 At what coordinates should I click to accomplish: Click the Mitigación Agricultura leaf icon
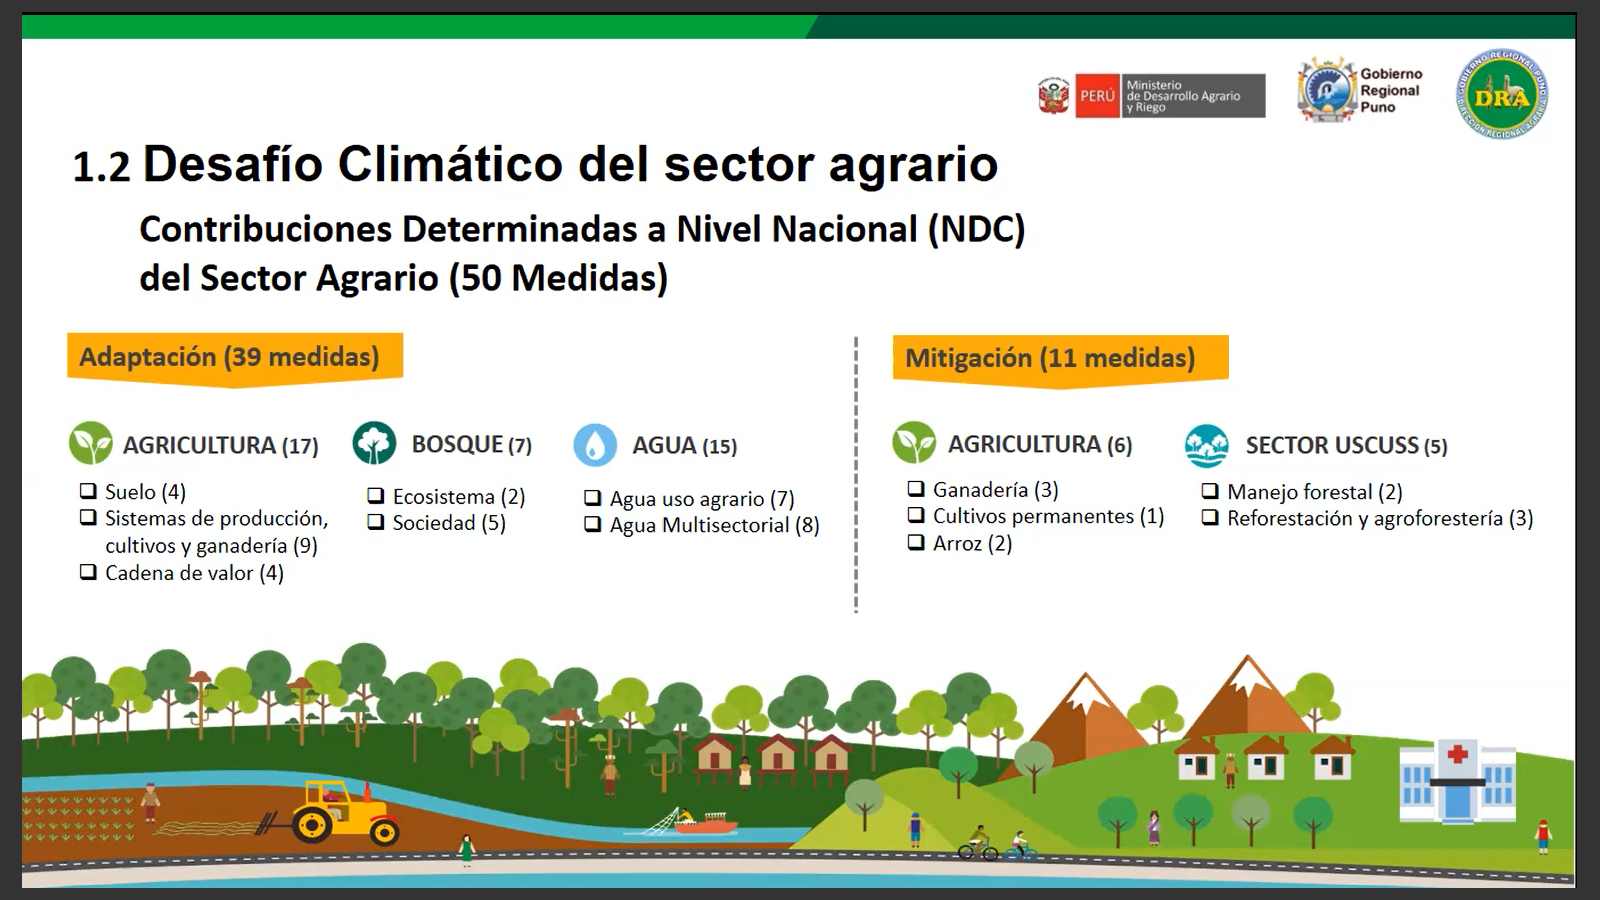(x=914, y=442)
